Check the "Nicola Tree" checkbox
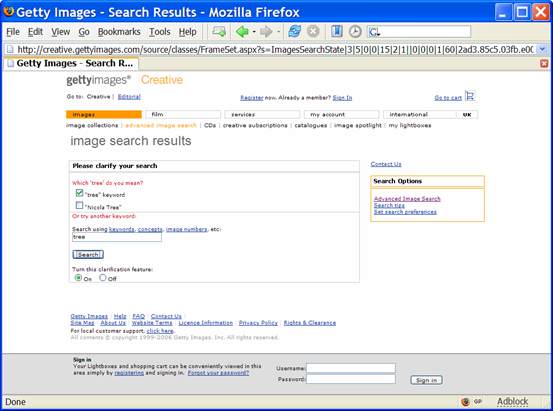The image size is (553, 411). [x=79, y=205]
